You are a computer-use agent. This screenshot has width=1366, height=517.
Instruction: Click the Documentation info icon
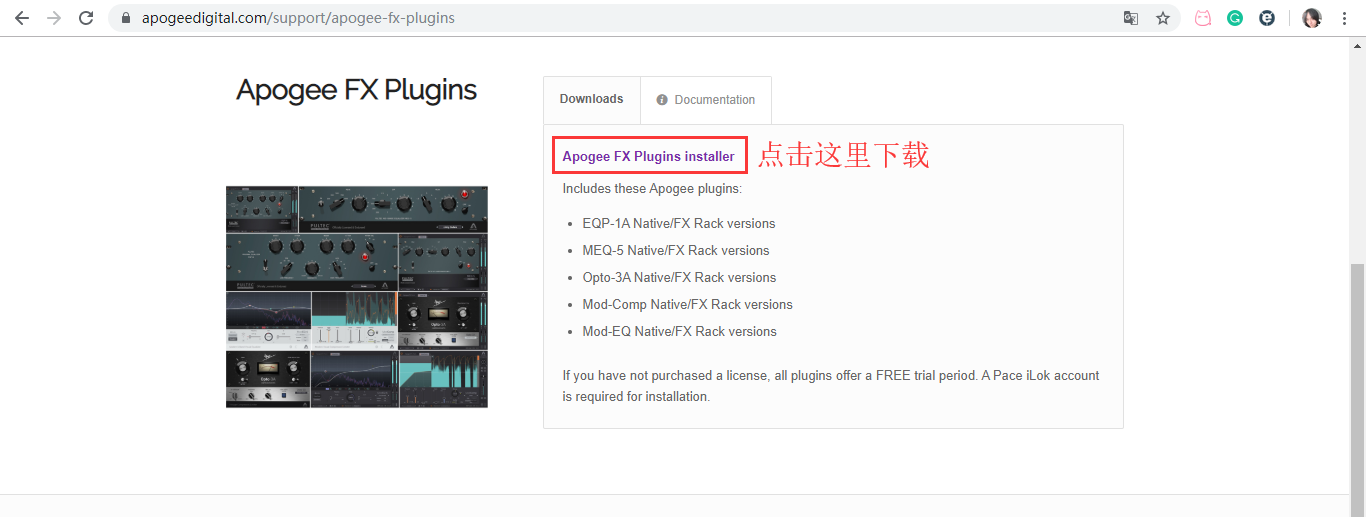pyautogui.click(x=662, y=100)
